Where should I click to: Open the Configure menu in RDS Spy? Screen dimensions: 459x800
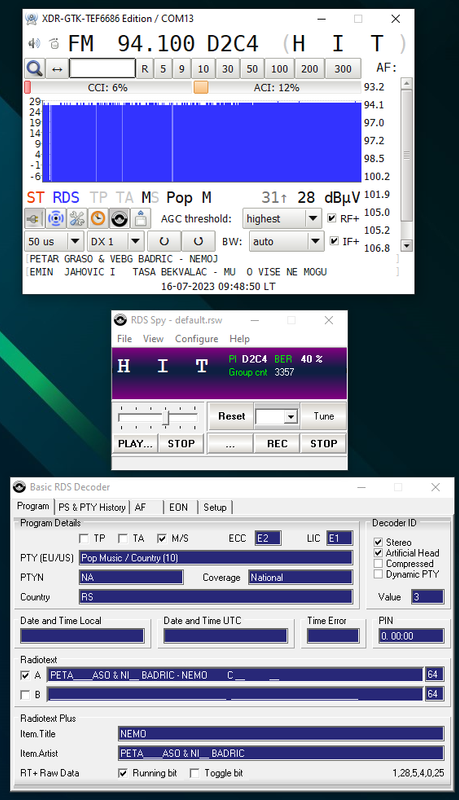pyautogui.click(x=196, y=339)
